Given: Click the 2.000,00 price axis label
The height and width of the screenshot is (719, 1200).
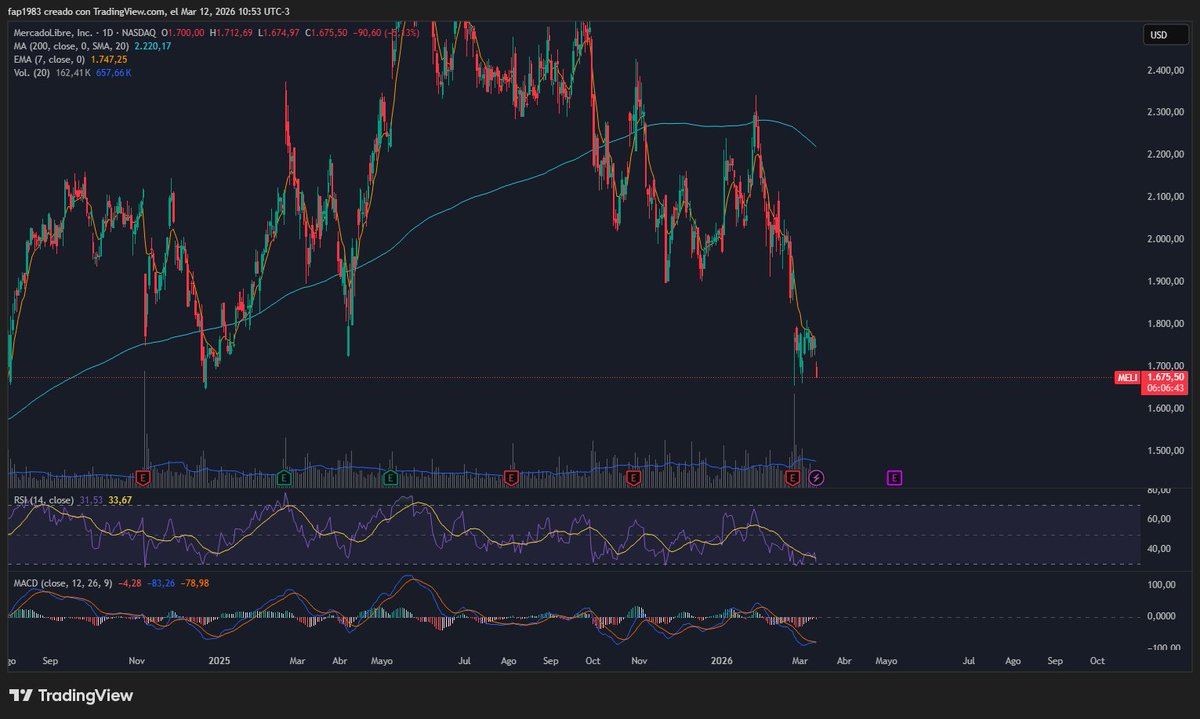Looking at the screenshot, I should click(x=1165, y=239).
